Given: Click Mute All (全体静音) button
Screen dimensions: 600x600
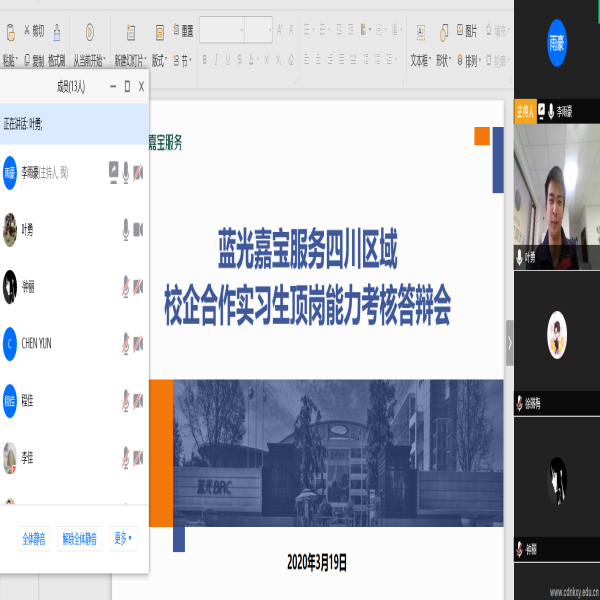Looking at the screenshot, I should click(34, 538).
